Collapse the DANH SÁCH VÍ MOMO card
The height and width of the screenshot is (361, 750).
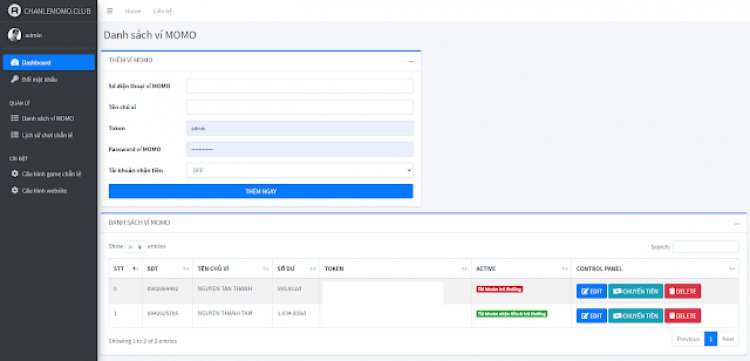737,223
